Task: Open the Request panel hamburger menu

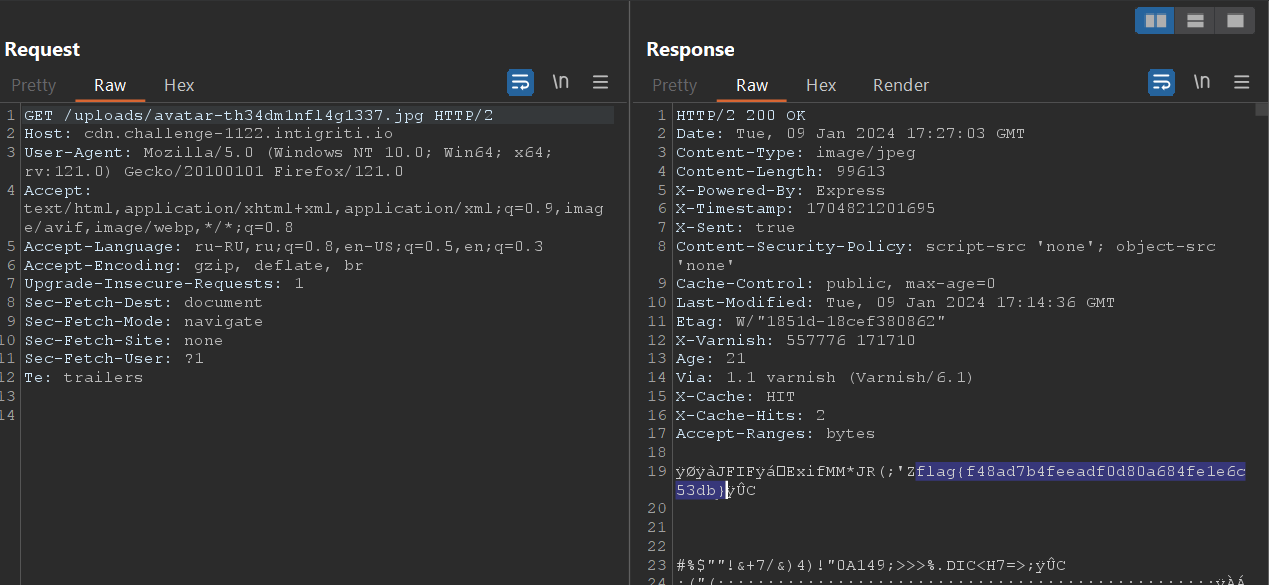Action: (600, 83)
